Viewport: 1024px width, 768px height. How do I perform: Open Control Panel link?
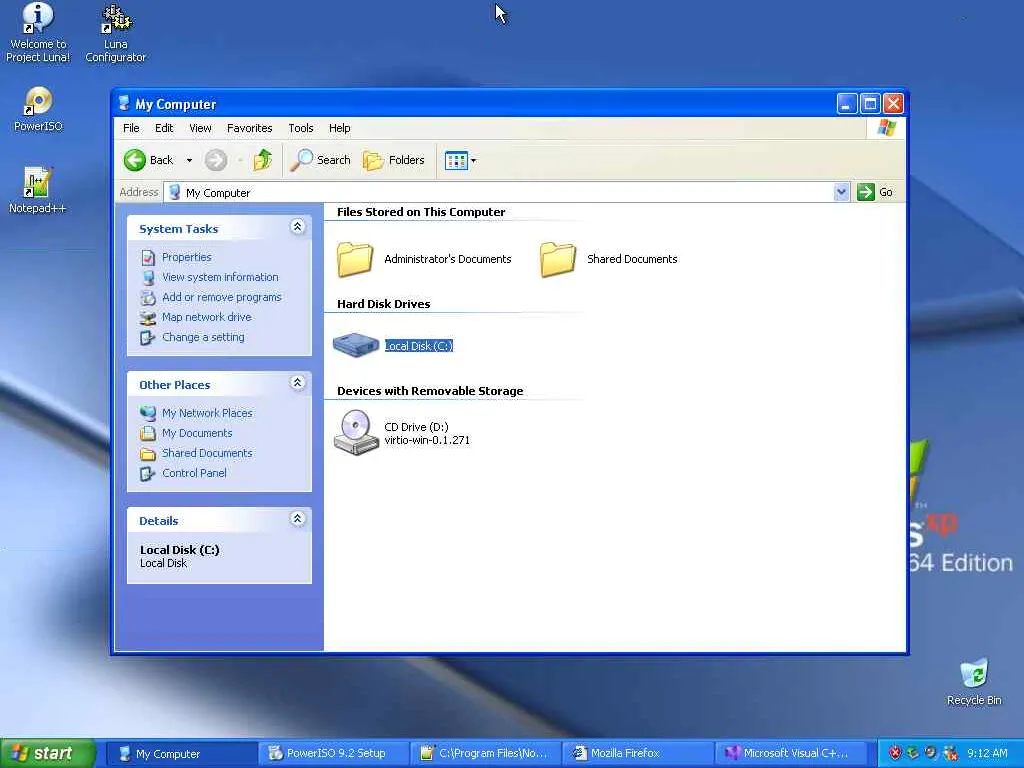[194, 473]
